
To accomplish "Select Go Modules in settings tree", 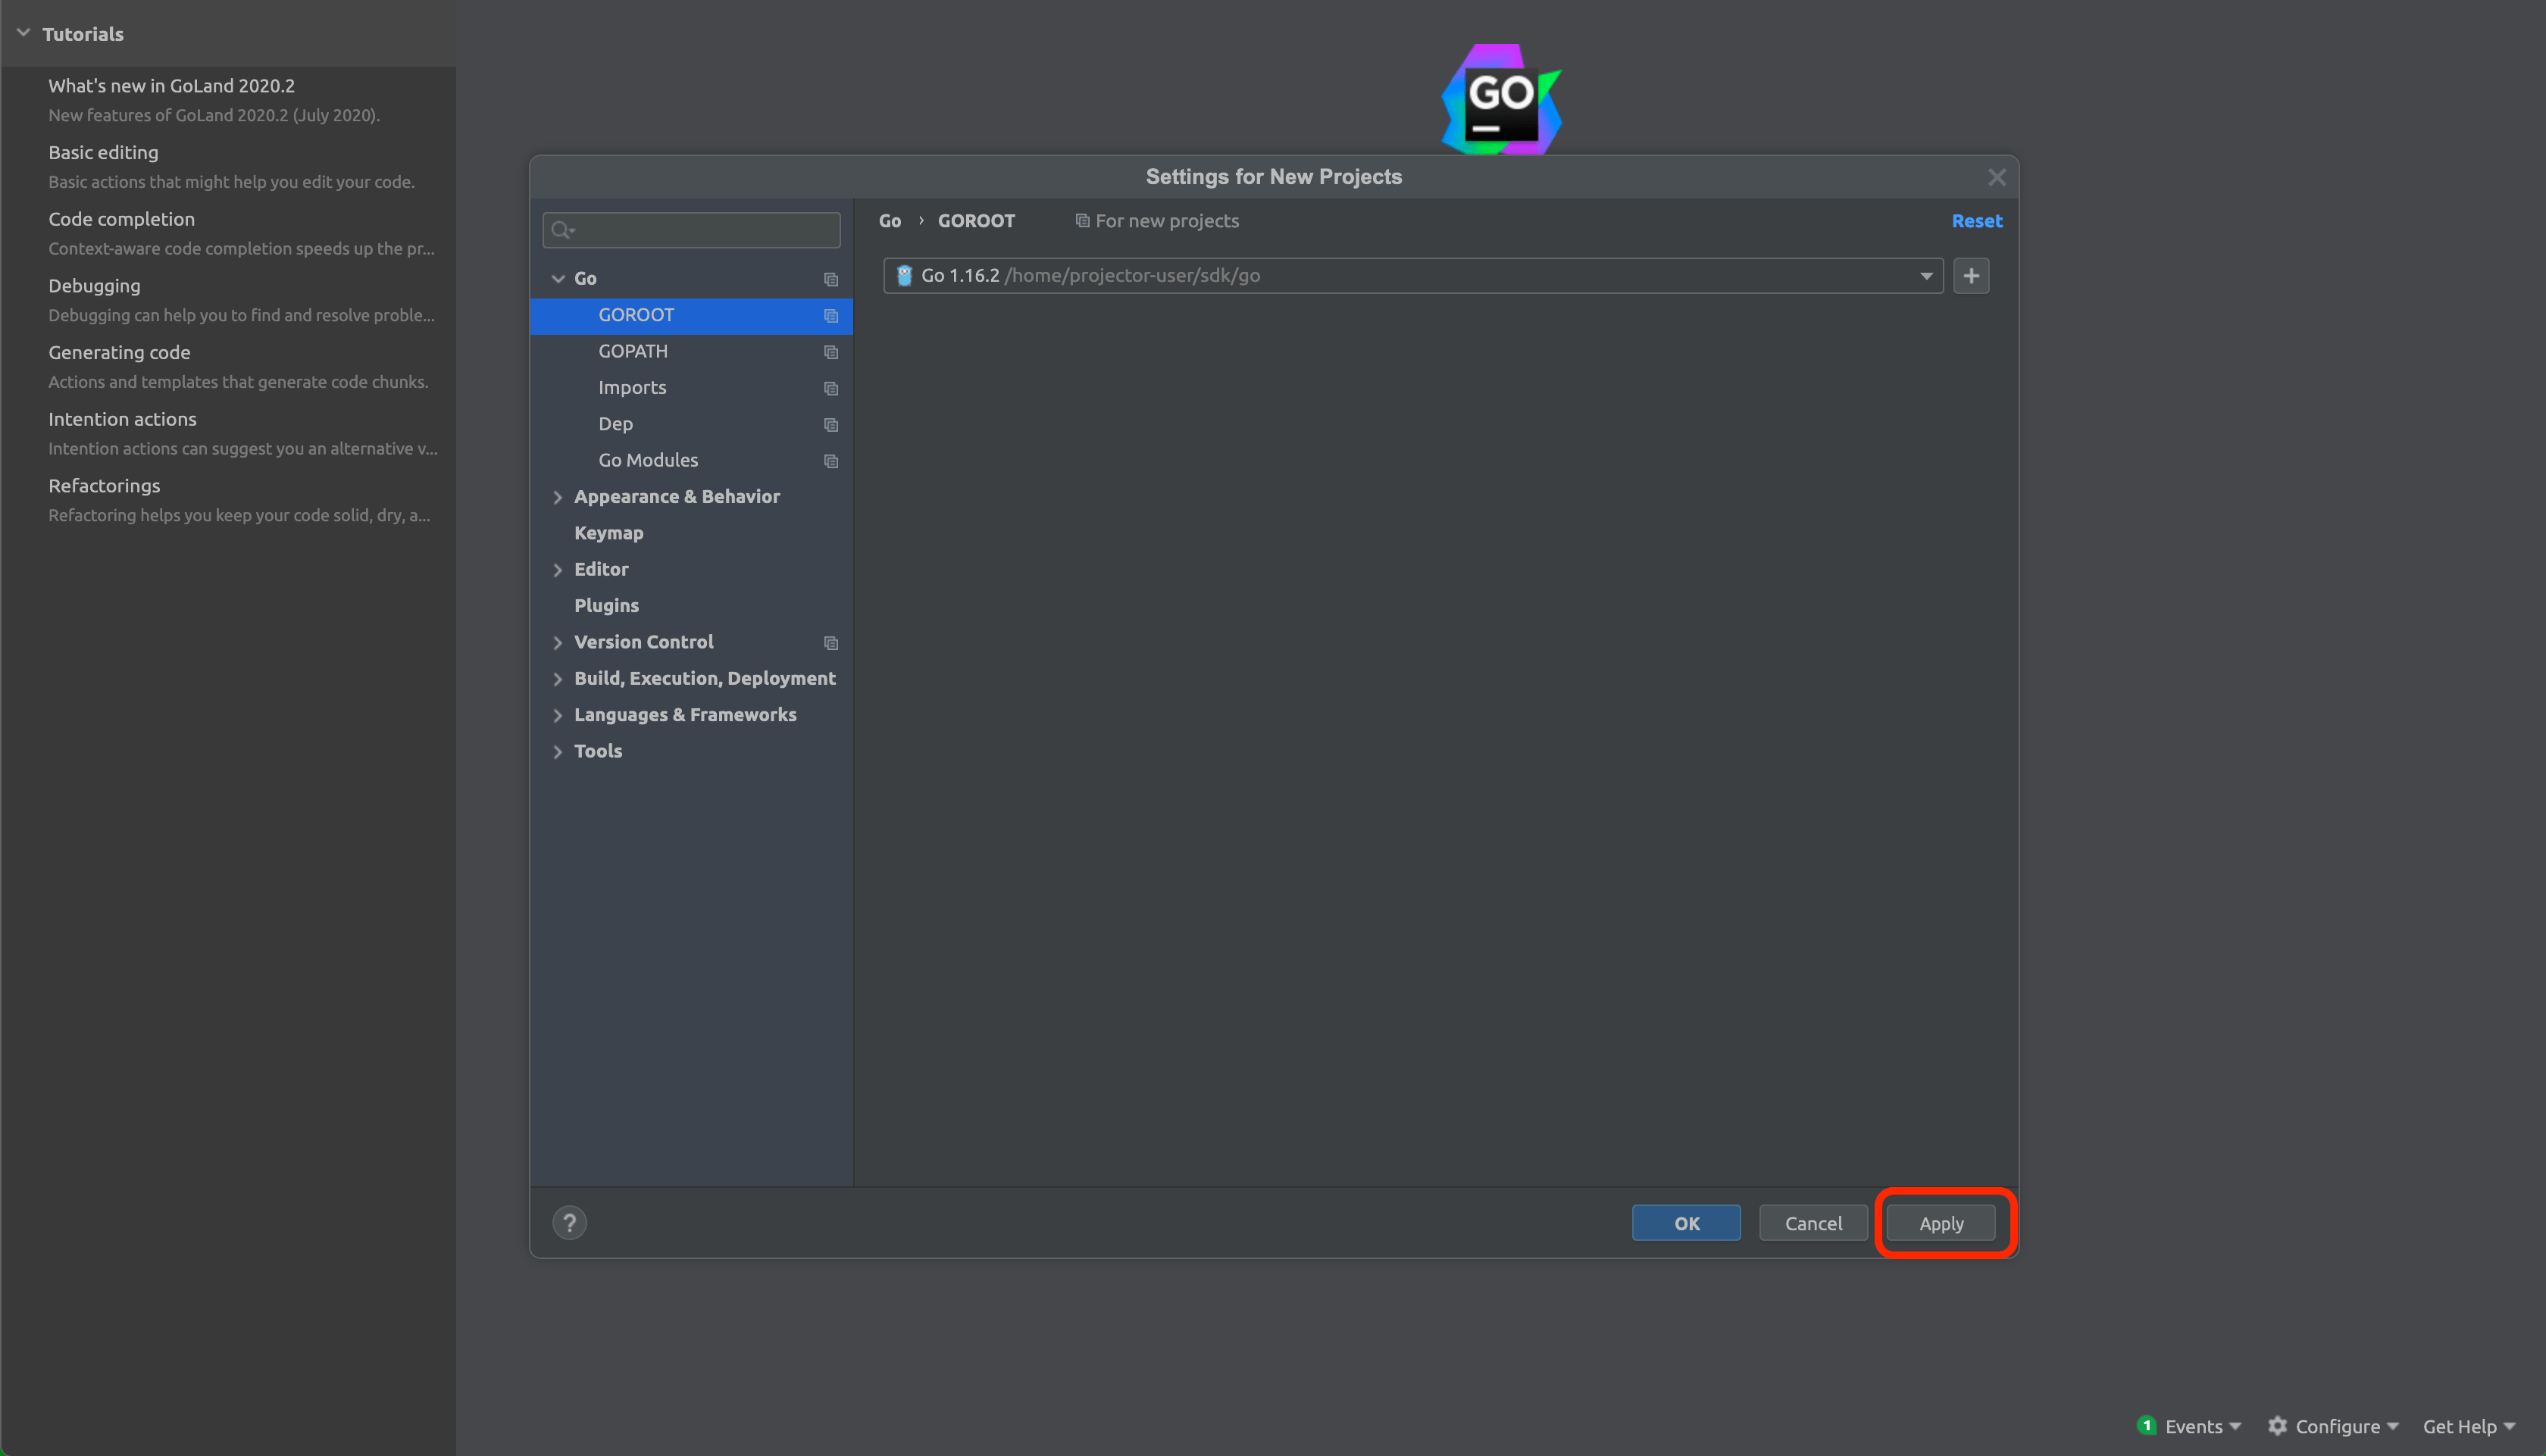I will (x=691, y=461).
